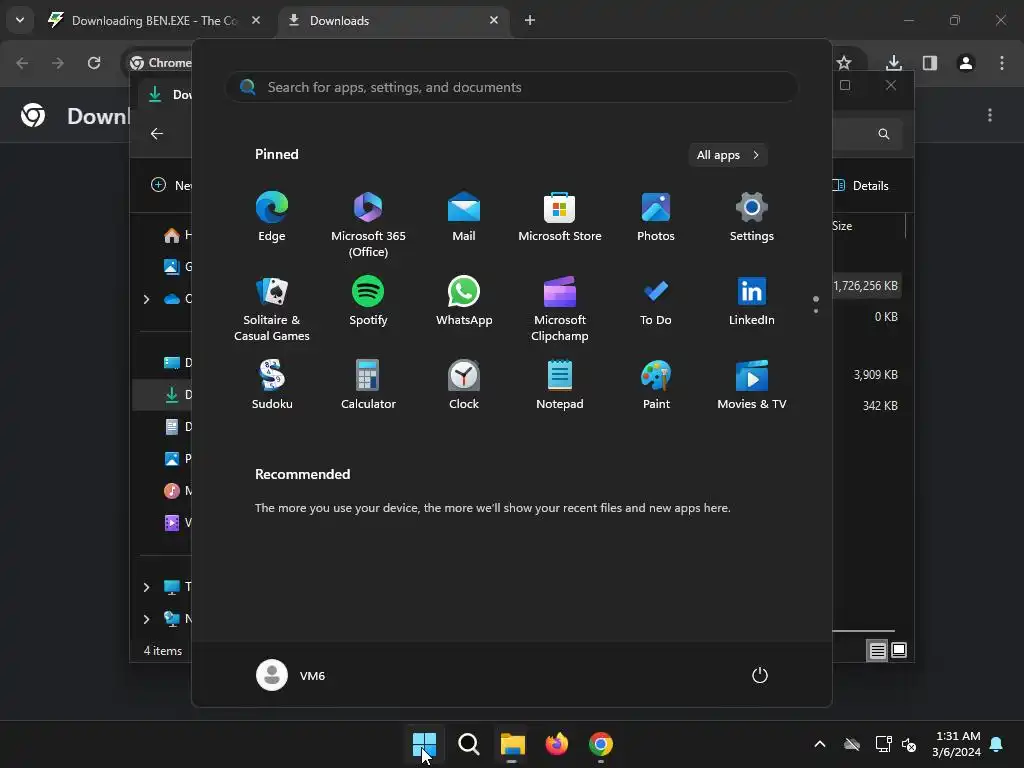This screenshot has width=1024, height=768.
Task: Click the muted volume tray icon
Action: click(x=909, y=744)
